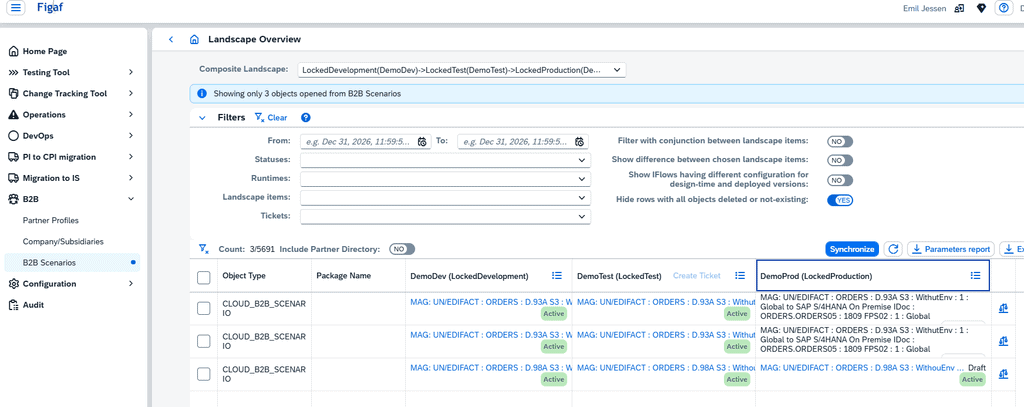Toggle Include Partner Directory switch
The width and height of the screenshot is (1024, 407).
click(x=402, y=249)
